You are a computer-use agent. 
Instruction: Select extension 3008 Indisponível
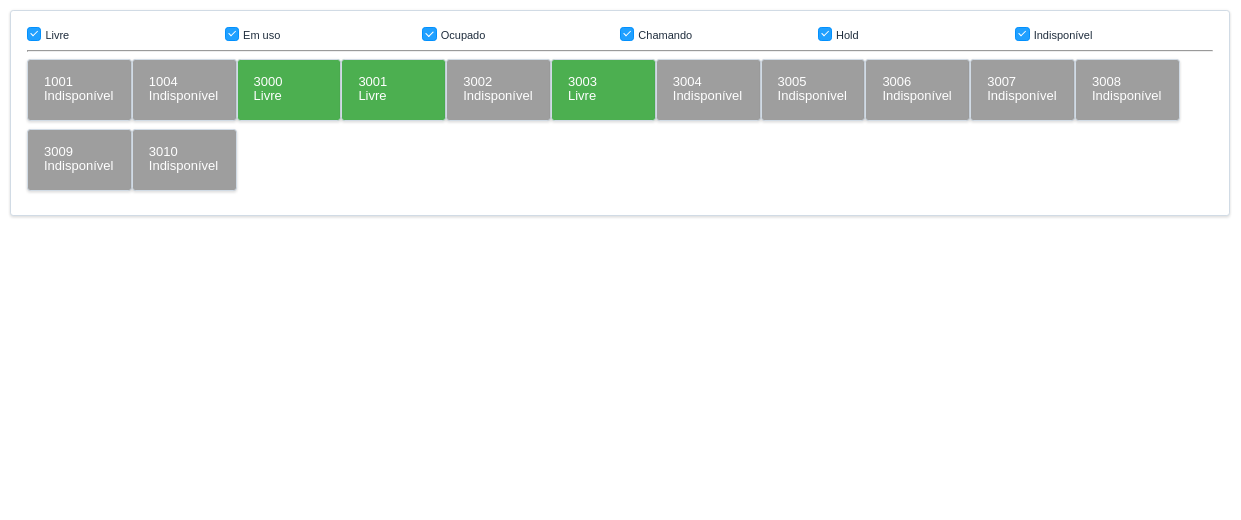click(1127, 90)
